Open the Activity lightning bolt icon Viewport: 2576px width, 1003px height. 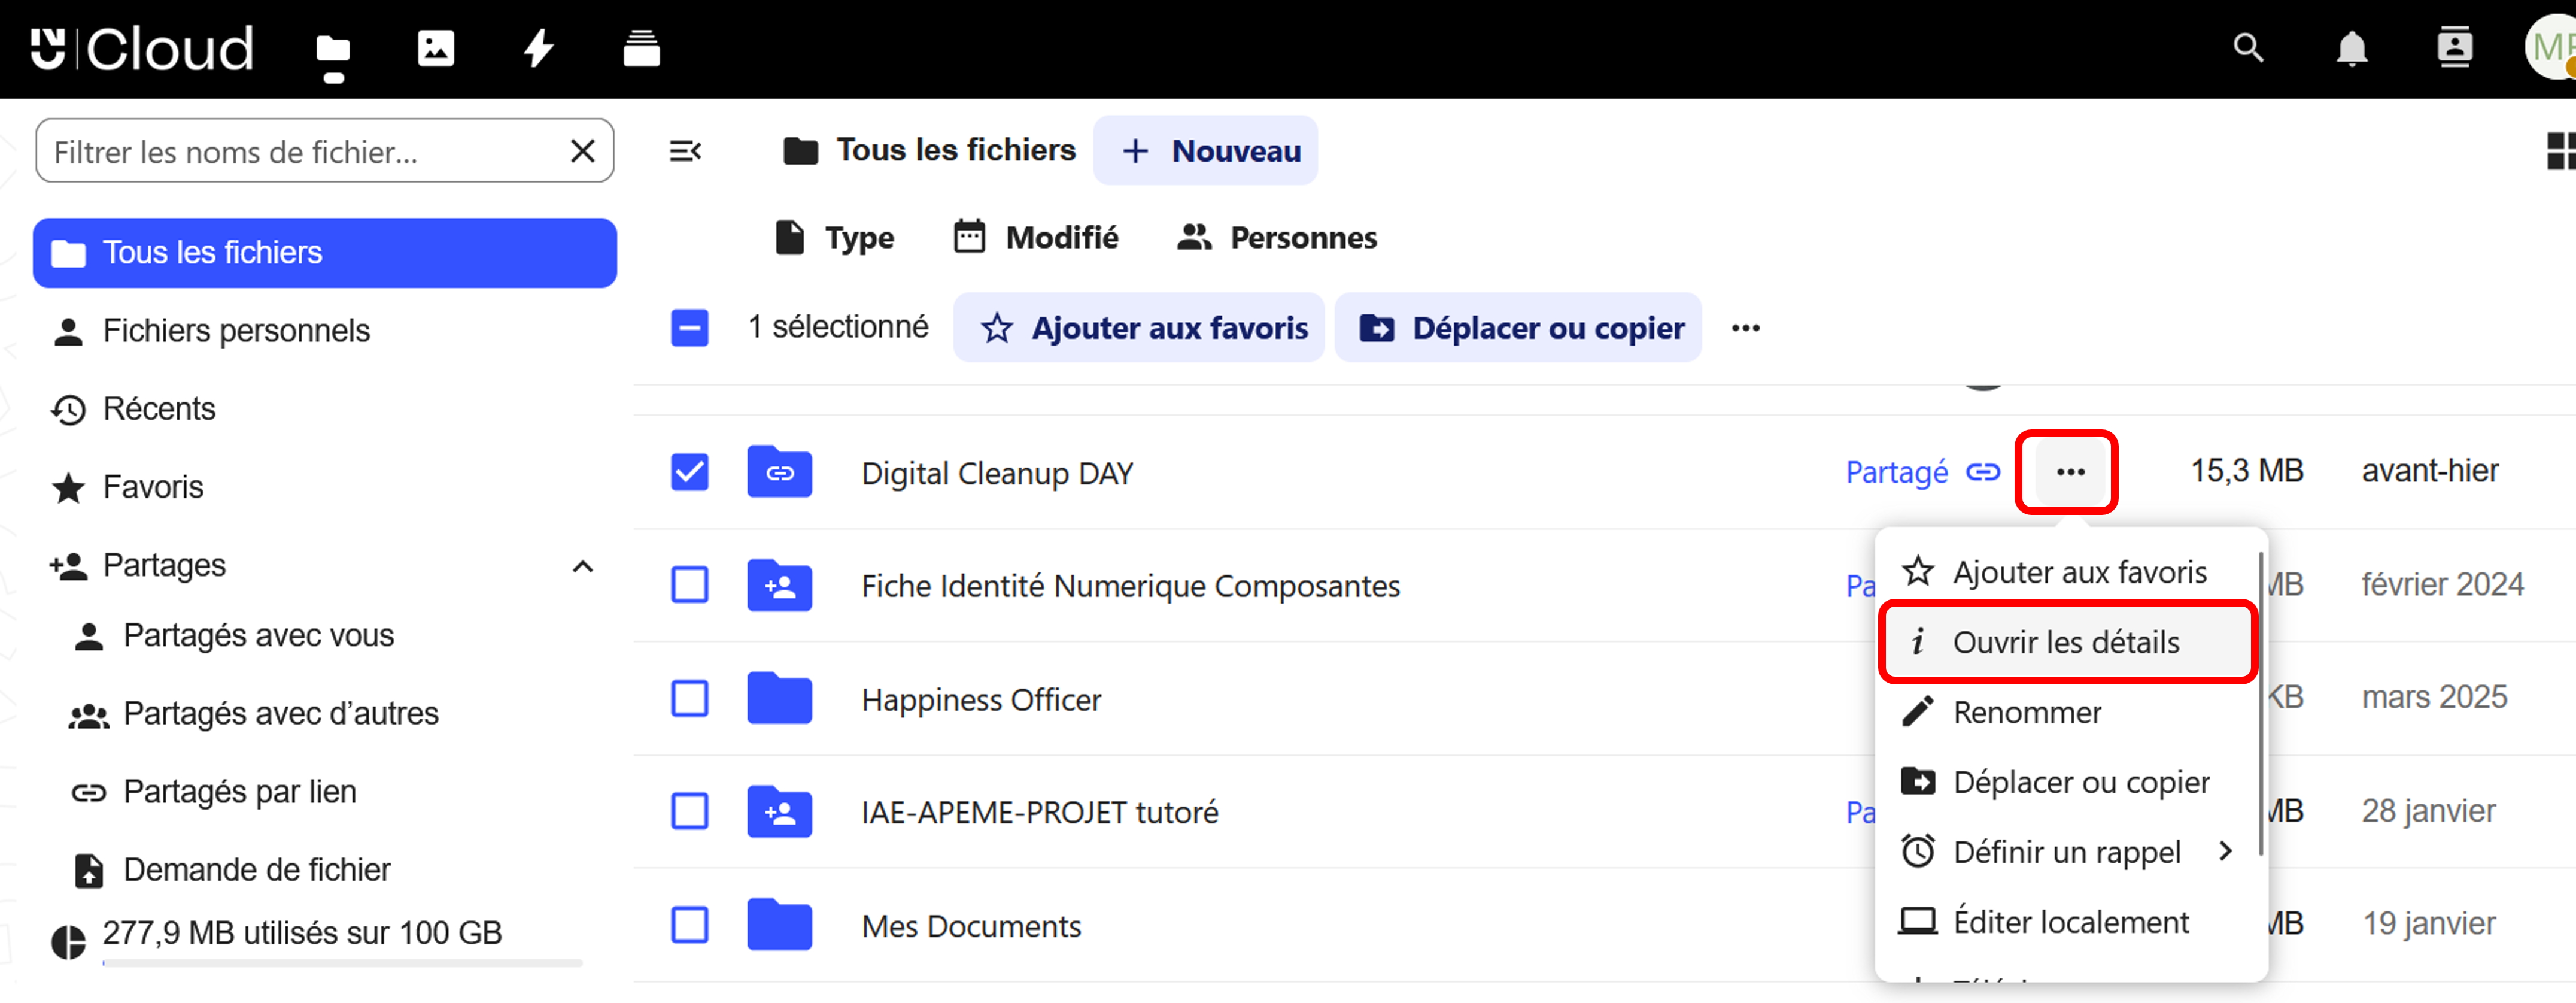point(539,48)
